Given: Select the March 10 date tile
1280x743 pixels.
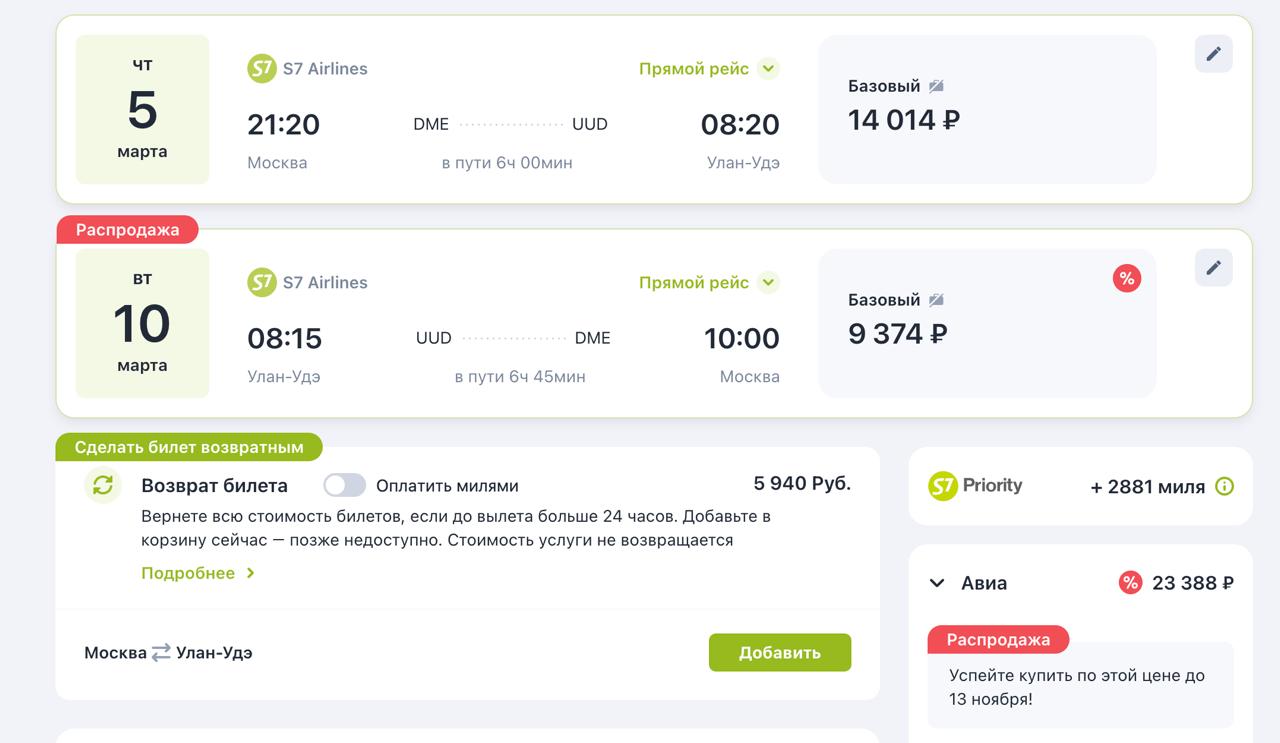Looking at the screenshot, I should 142,324.
